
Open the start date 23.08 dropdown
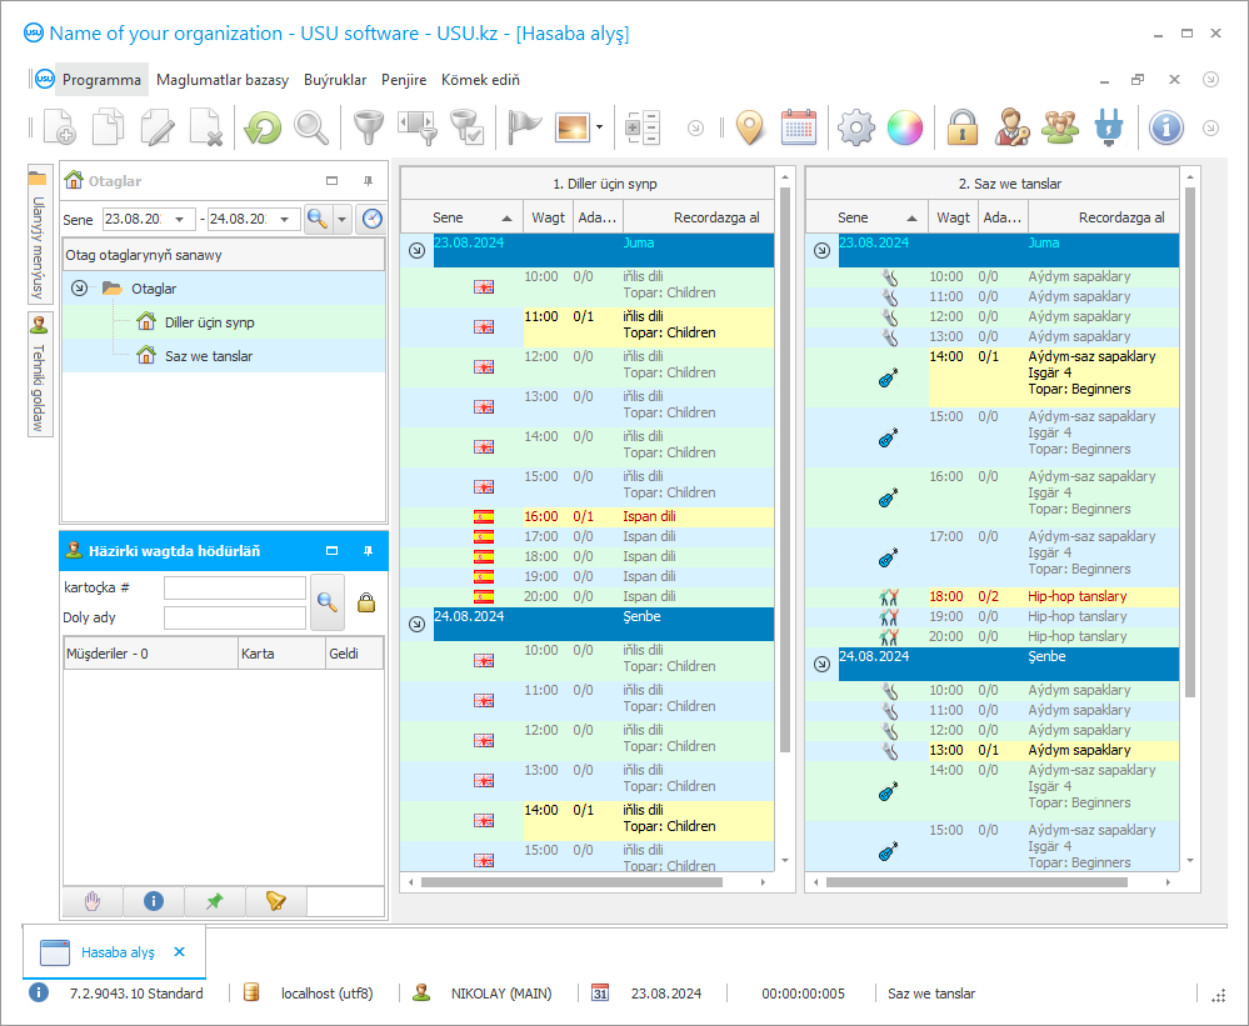(179, 219)
